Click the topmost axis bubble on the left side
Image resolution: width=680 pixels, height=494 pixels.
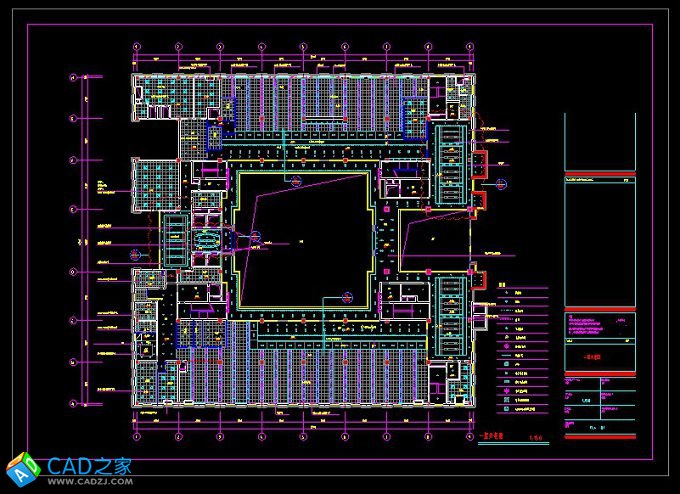[71, 77]
